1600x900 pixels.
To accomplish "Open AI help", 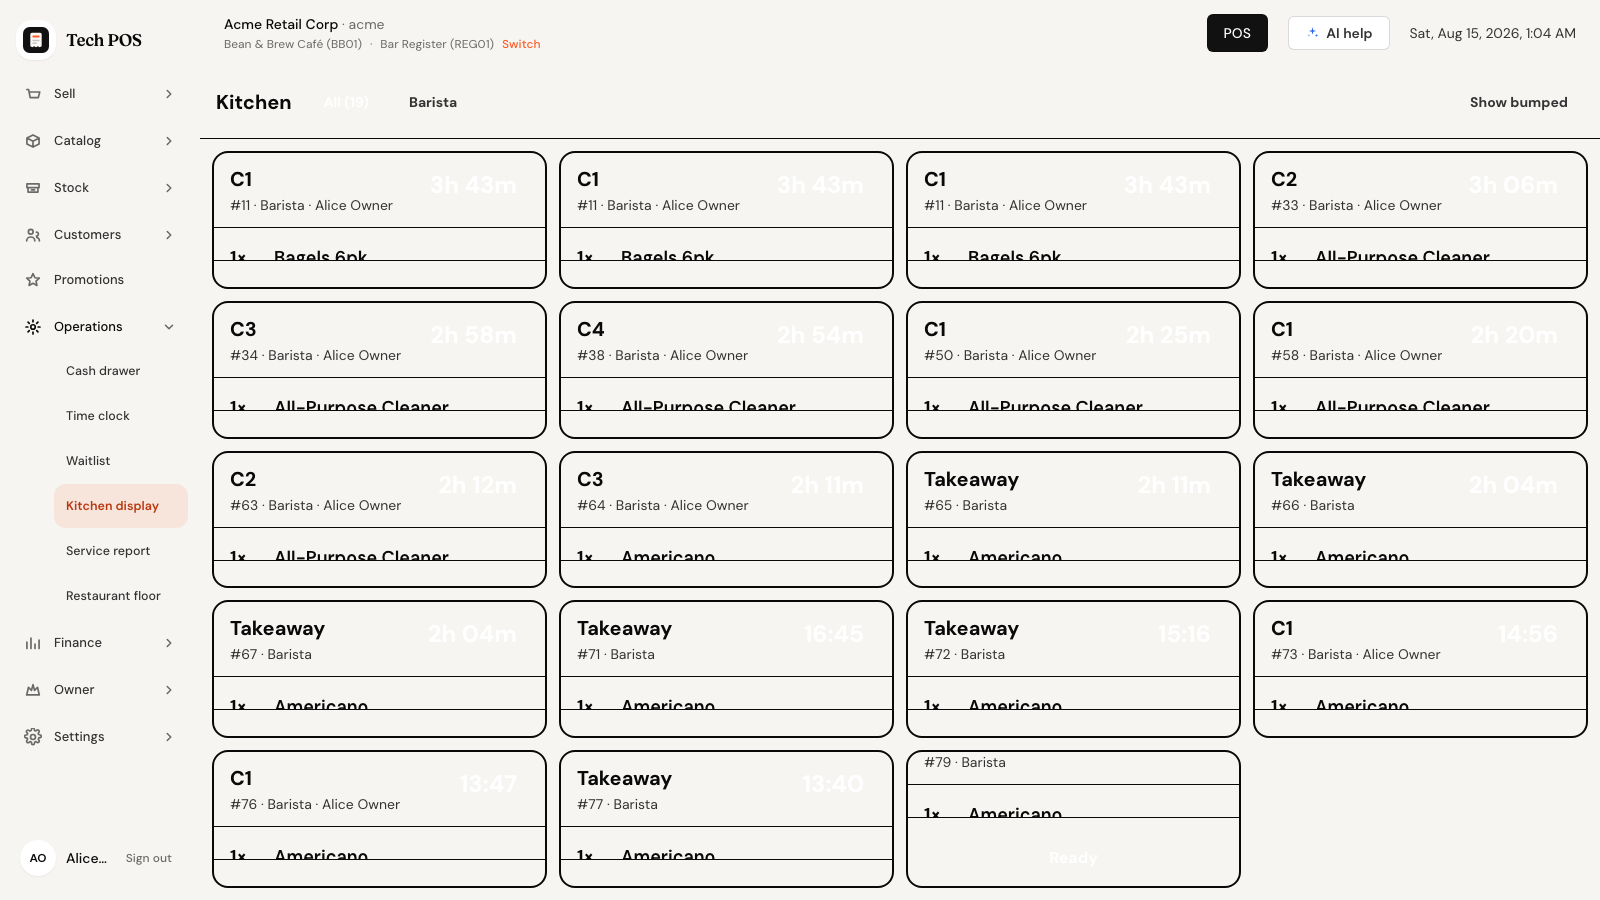I will point(1338,33).
